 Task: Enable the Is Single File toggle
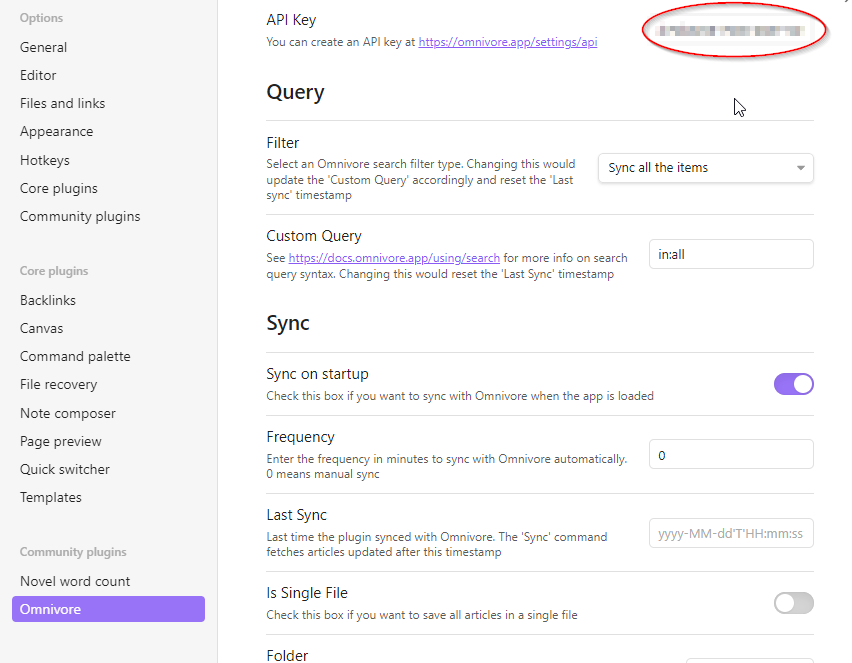(793, 602)
